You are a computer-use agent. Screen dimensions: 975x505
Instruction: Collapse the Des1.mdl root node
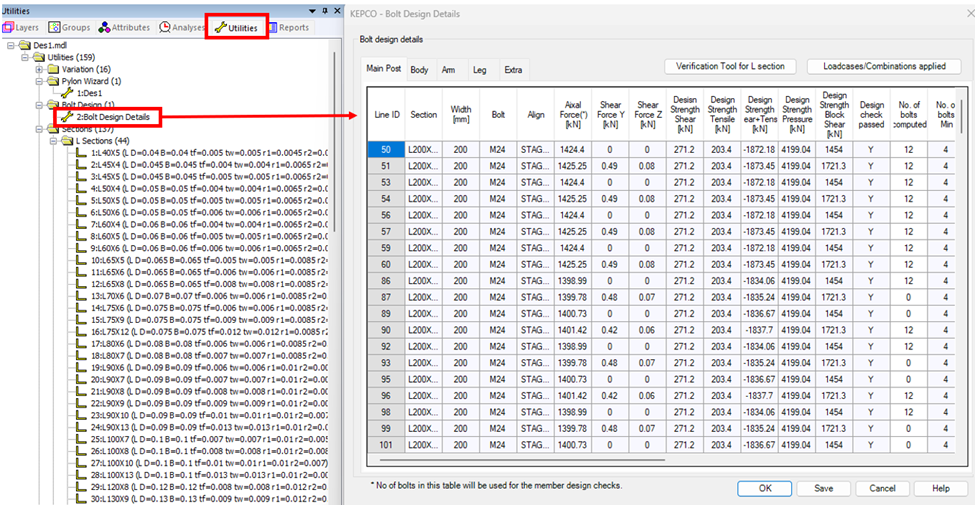pos(10,45)
